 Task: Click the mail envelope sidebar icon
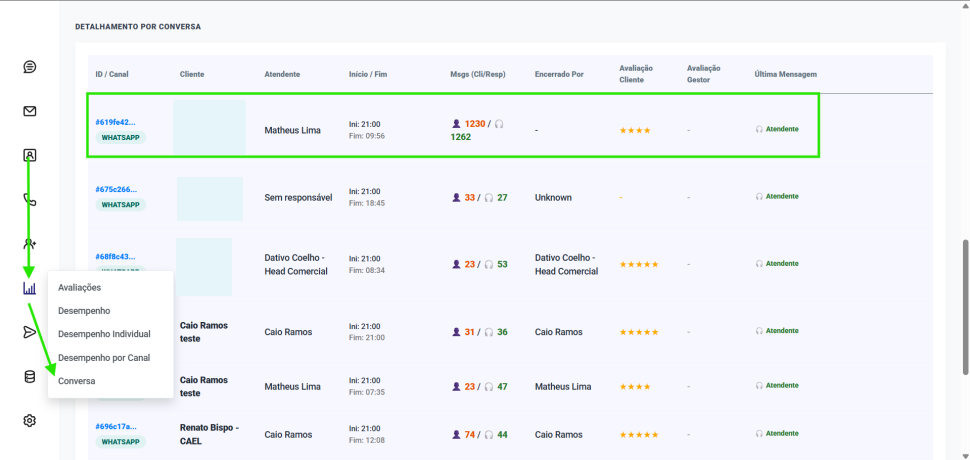pyautogui.click(x=30, y=111)
